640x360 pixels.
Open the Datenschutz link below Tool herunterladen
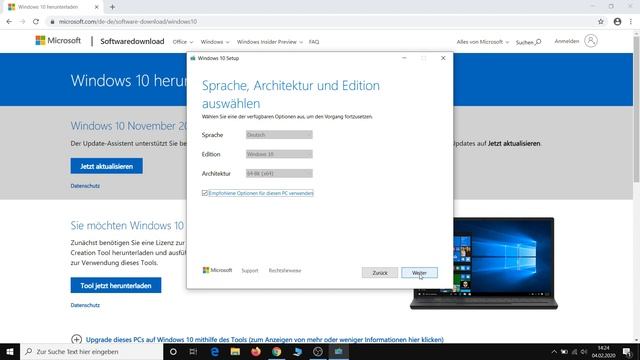pos(85,305)
